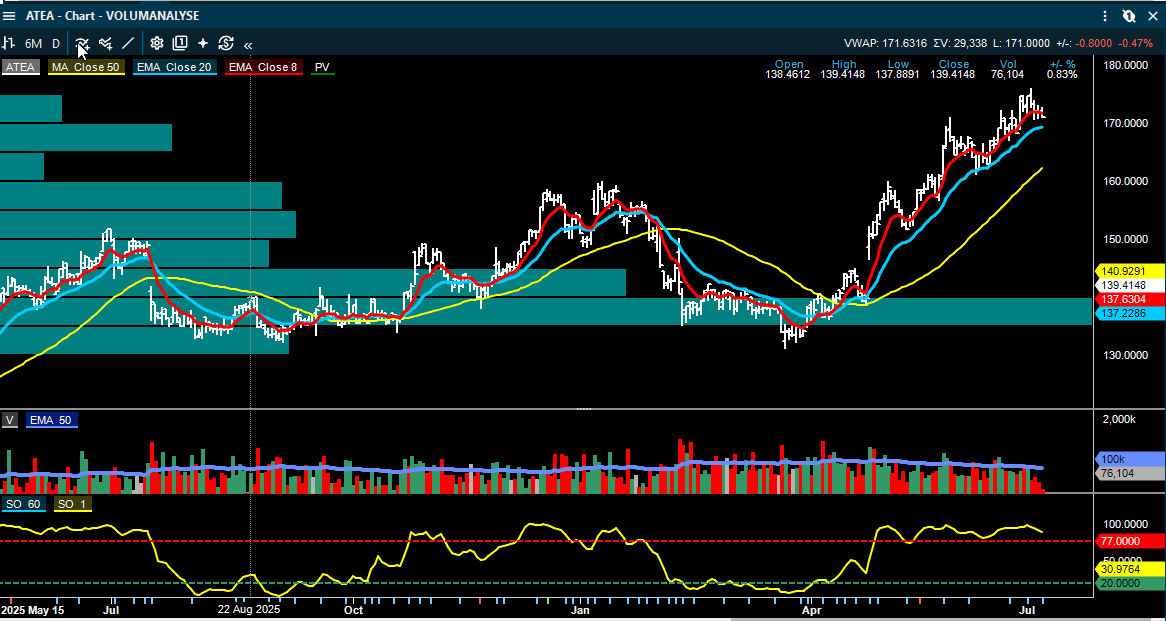Select the MA Close 50 legend
Image resolution: width=1166 pixels, height=621 pixels.
click(85, 68)
